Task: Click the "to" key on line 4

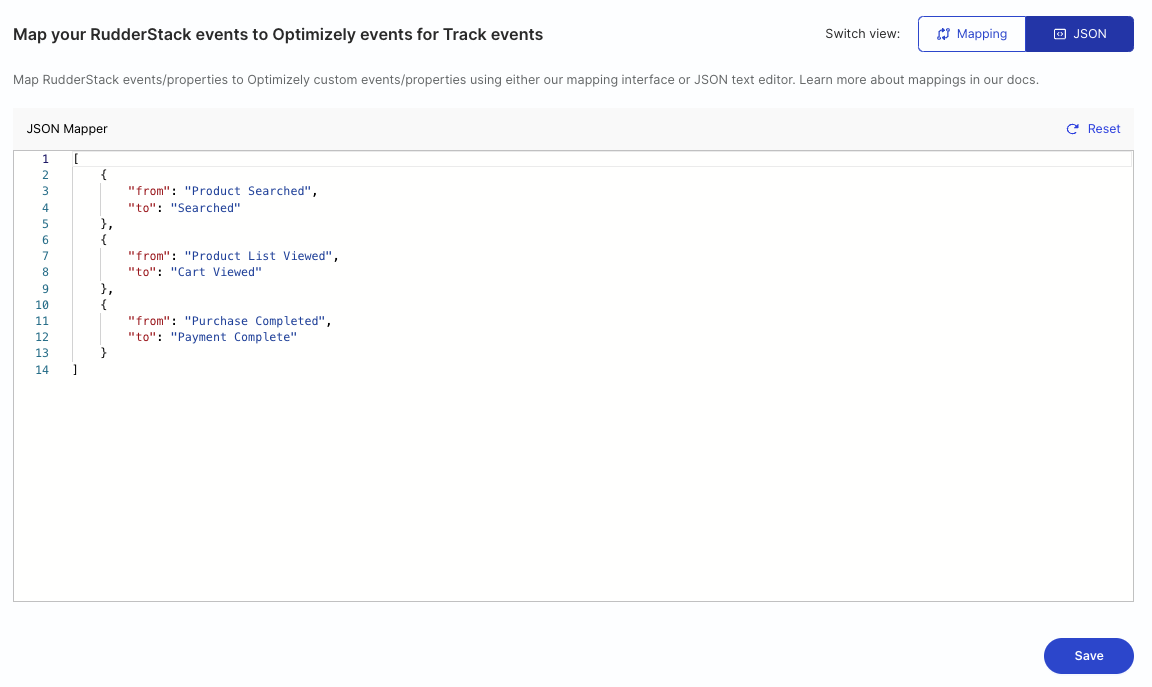Action: pos(142,208)
